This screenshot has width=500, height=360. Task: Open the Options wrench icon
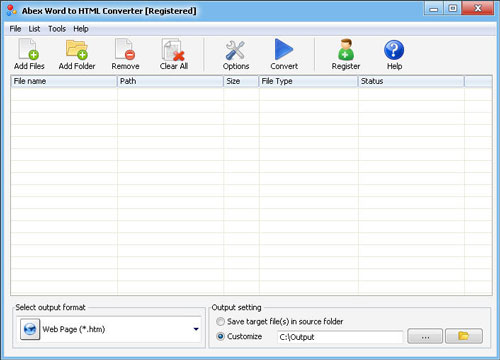235,50
